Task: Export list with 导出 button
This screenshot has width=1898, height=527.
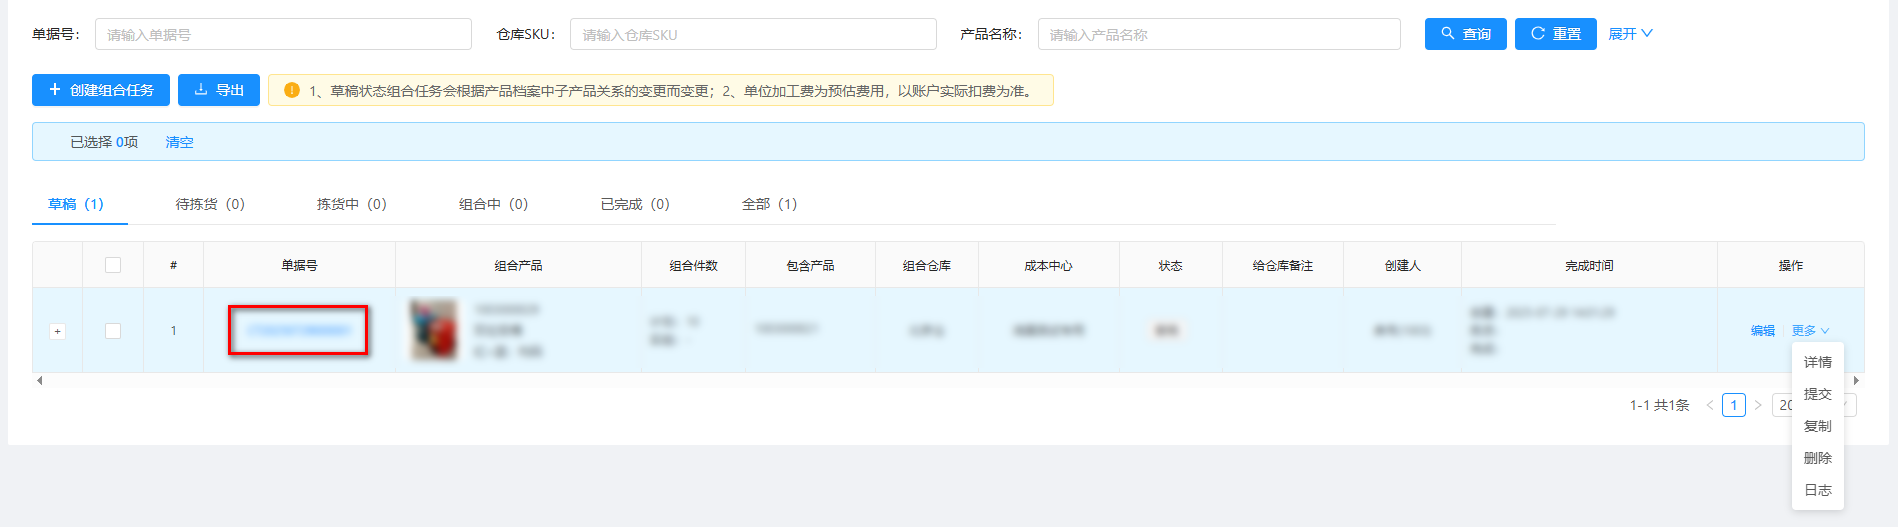Action: 219,90
